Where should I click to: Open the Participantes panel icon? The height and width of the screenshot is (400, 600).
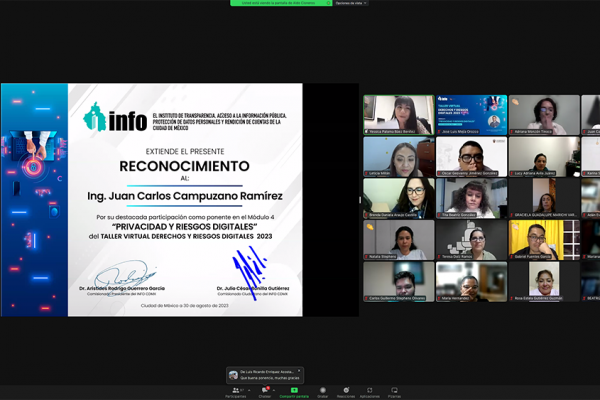(x=236, y=390)
